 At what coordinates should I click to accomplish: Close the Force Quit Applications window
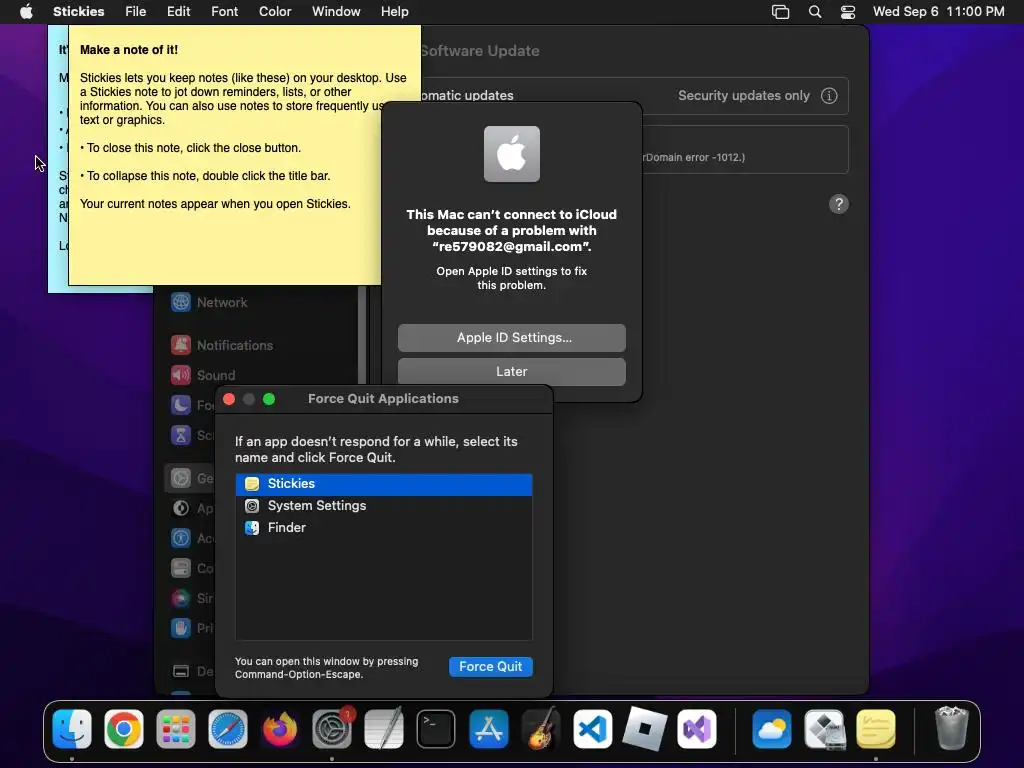(x=229, y=399)
